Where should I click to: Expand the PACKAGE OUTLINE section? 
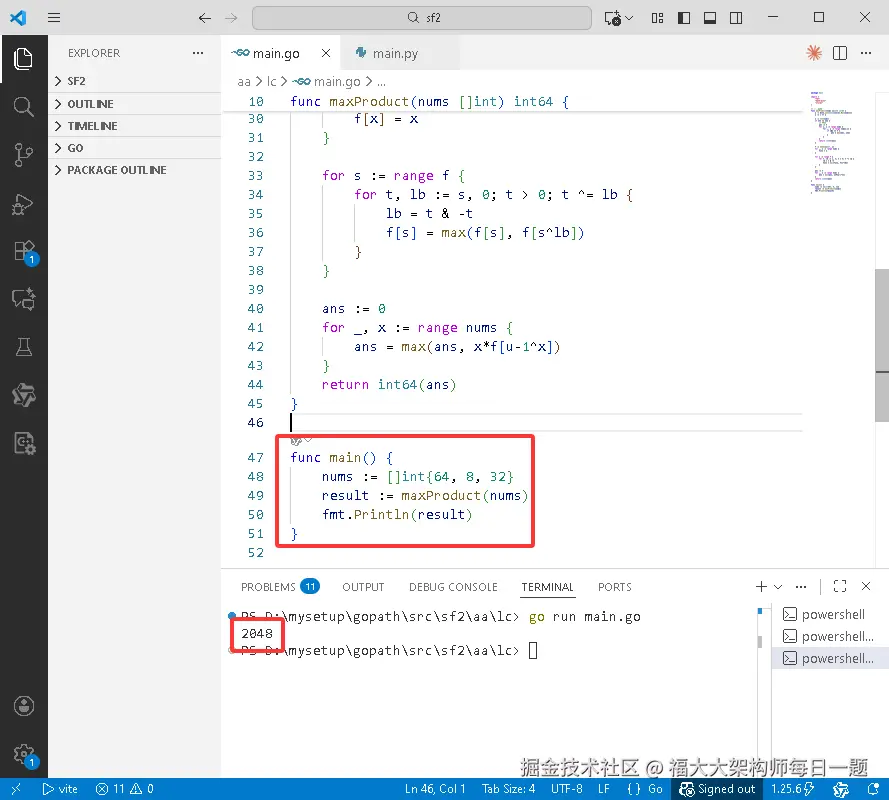click(x=134, y=170)
